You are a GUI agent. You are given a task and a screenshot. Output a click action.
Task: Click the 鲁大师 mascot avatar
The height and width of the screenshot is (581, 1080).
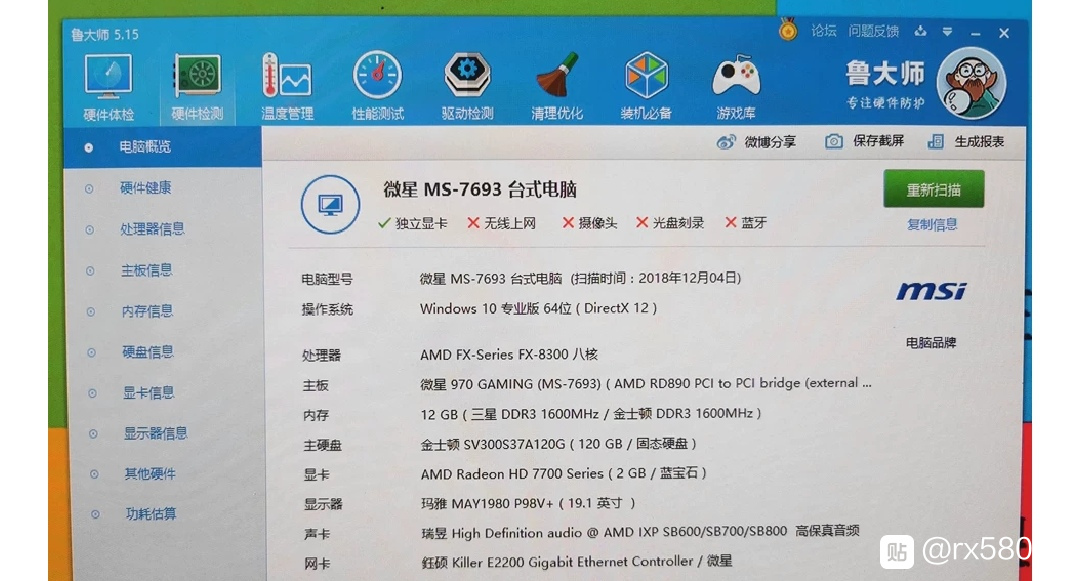[971, 83]
